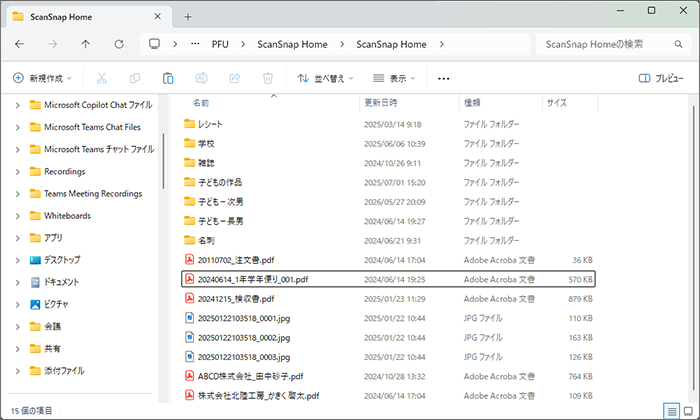The width and height of the screenshot is (700, 420).
Task: Sort by 名前 column header
Action: tap(200, 103)
